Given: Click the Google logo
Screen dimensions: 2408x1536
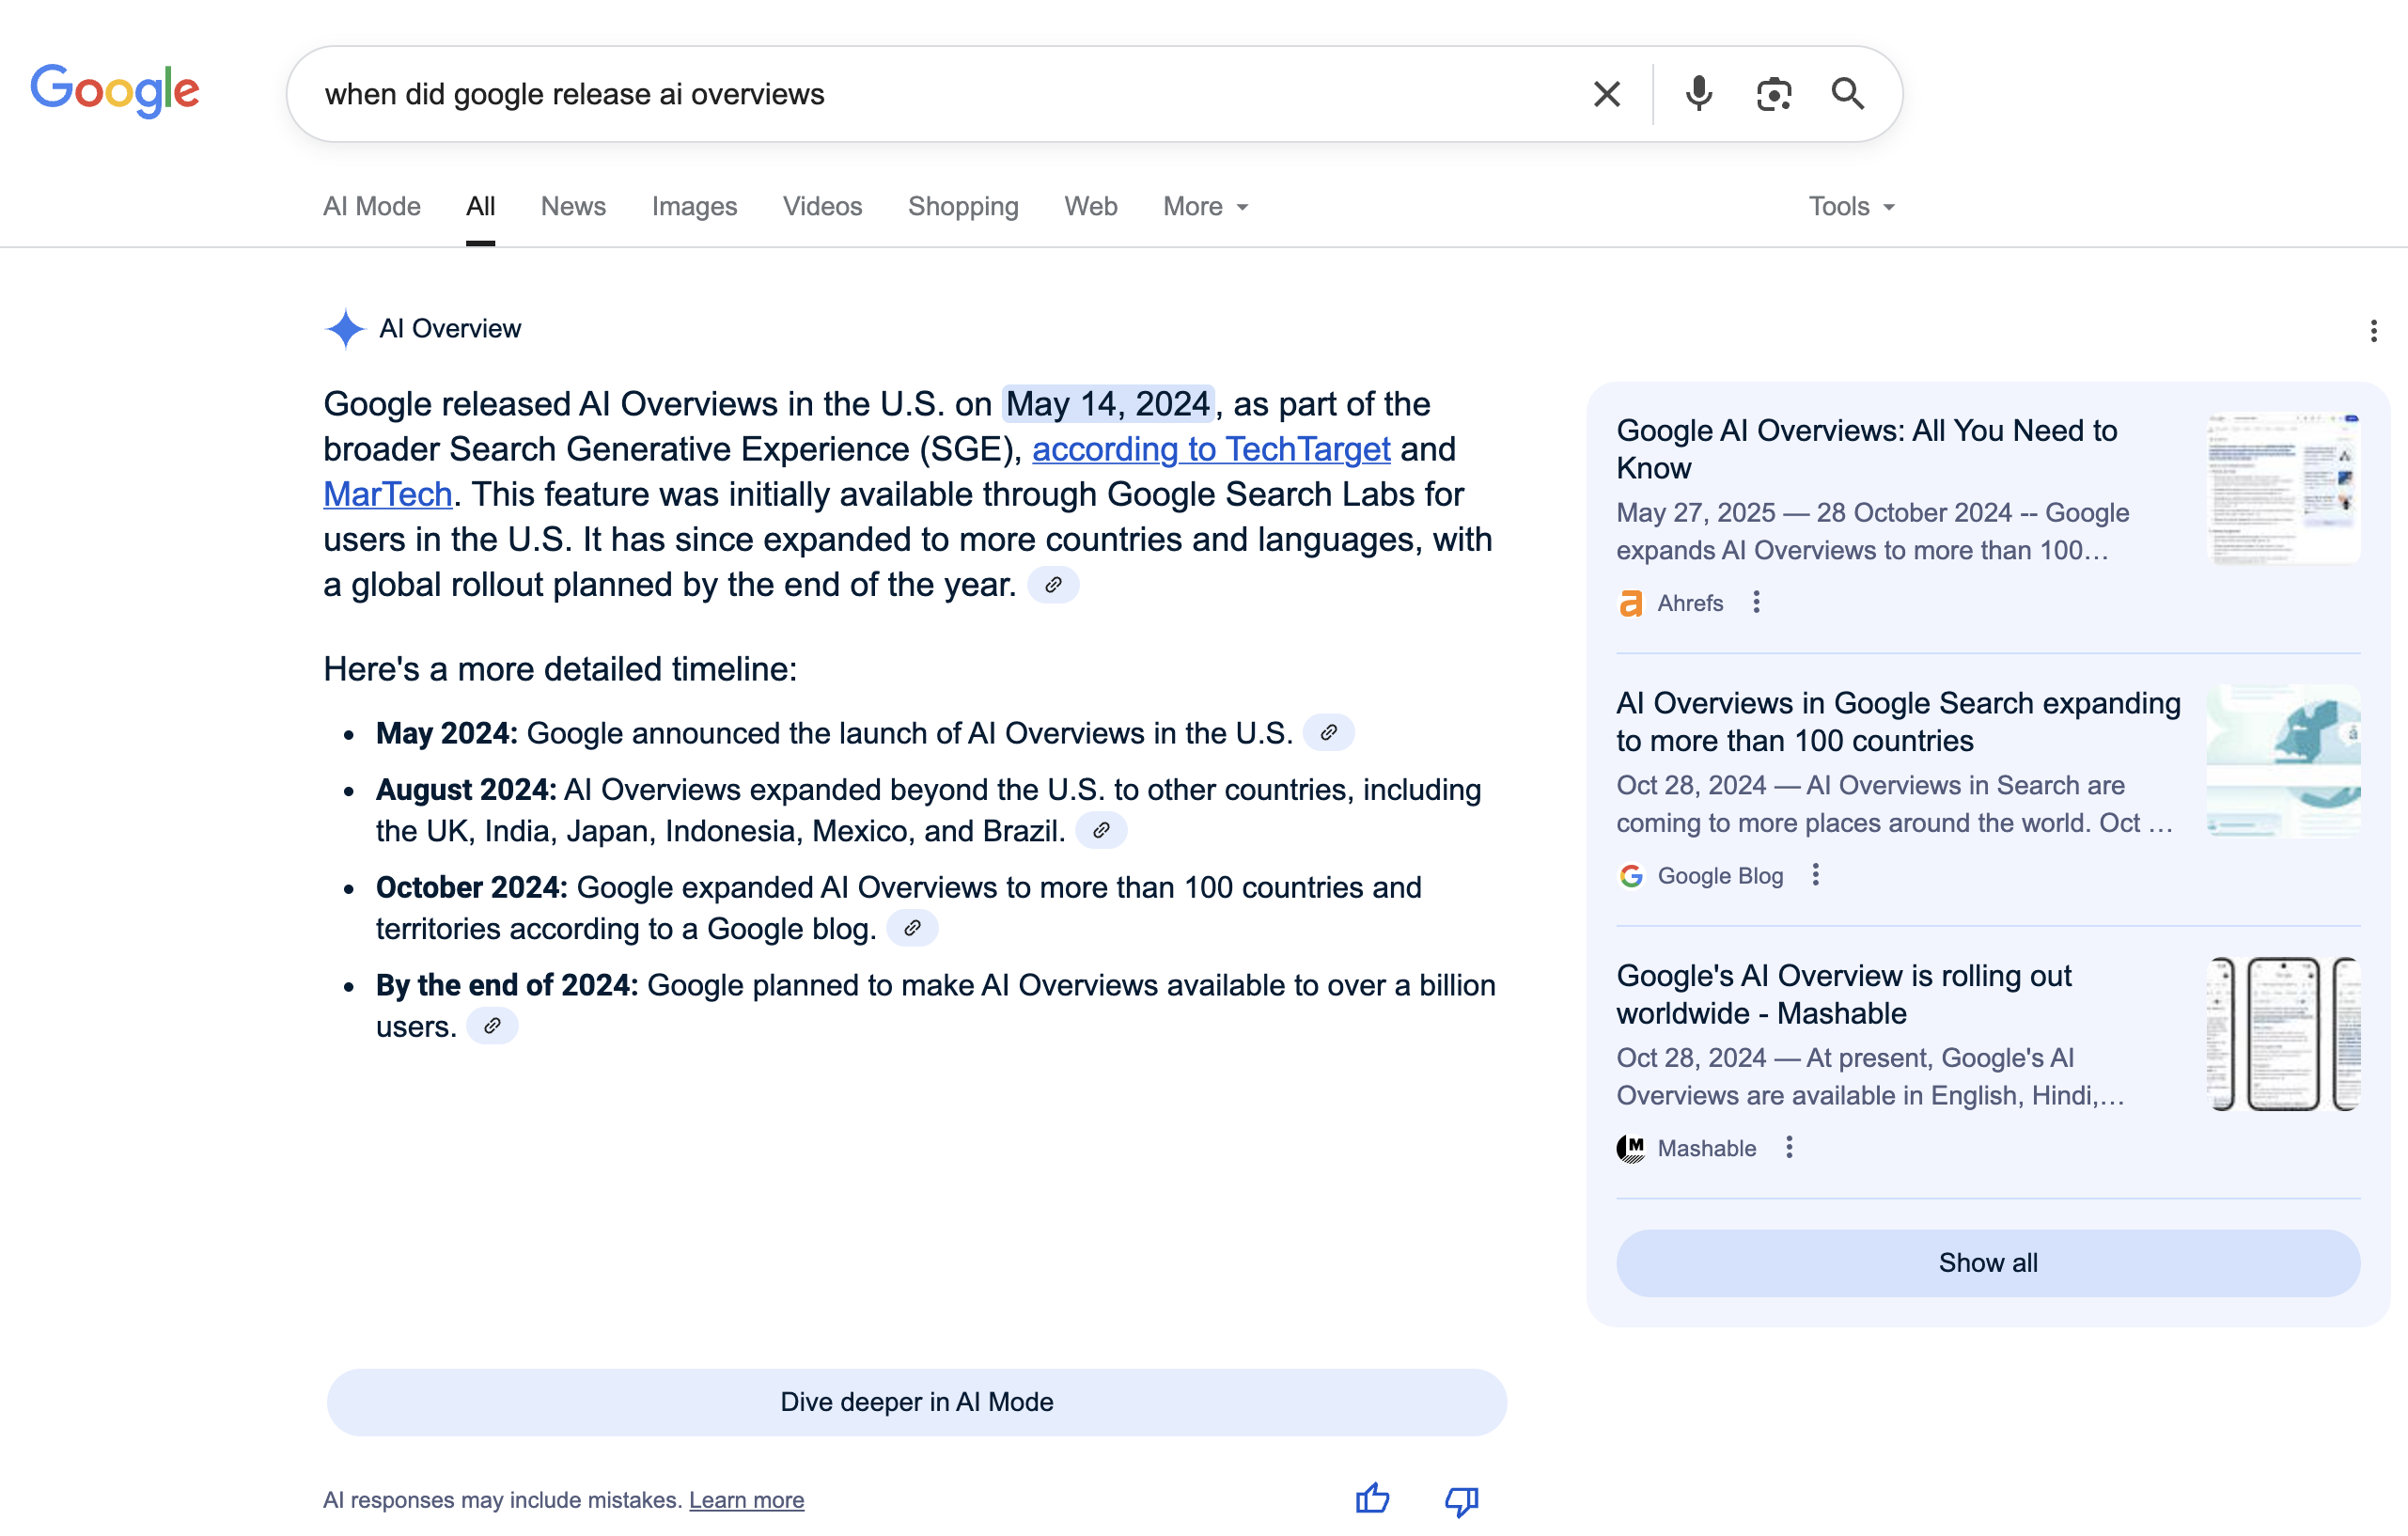Looking at the screenshot, I should pos(115,92).
